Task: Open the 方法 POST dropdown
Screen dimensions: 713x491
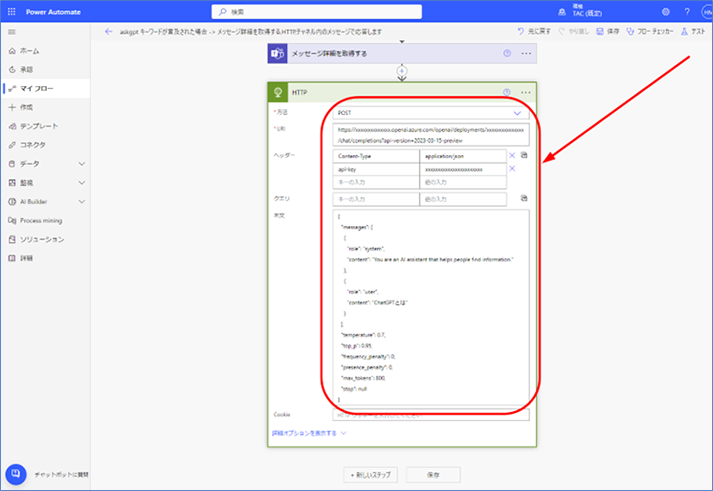Action: coord(431,113)
